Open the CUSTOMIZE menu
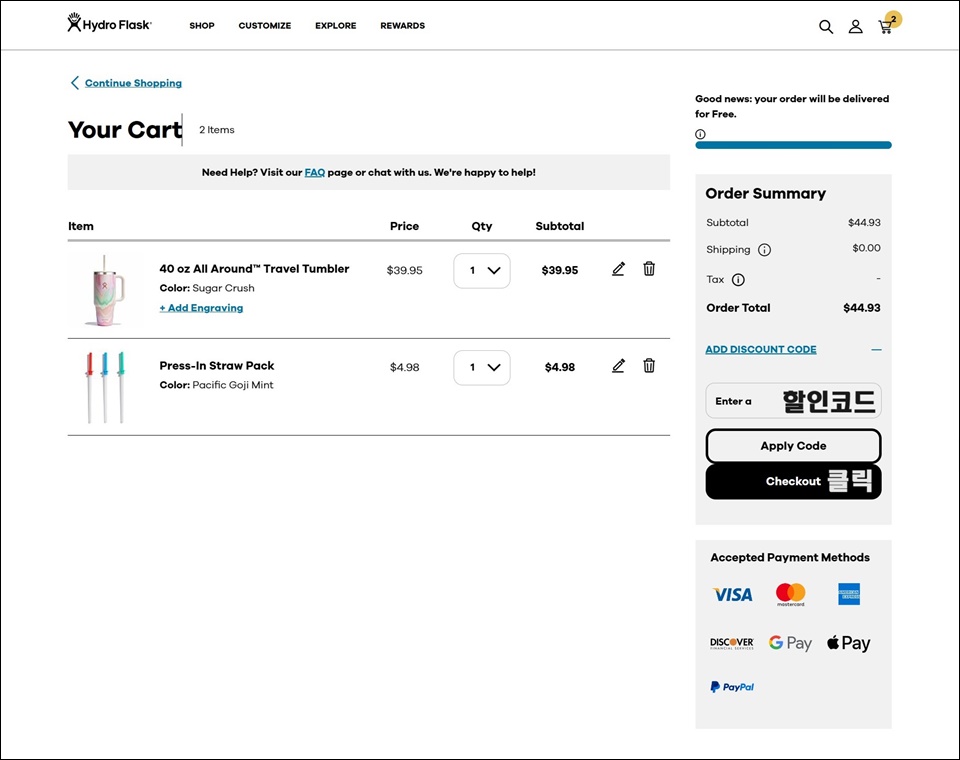 click(264, 26)
